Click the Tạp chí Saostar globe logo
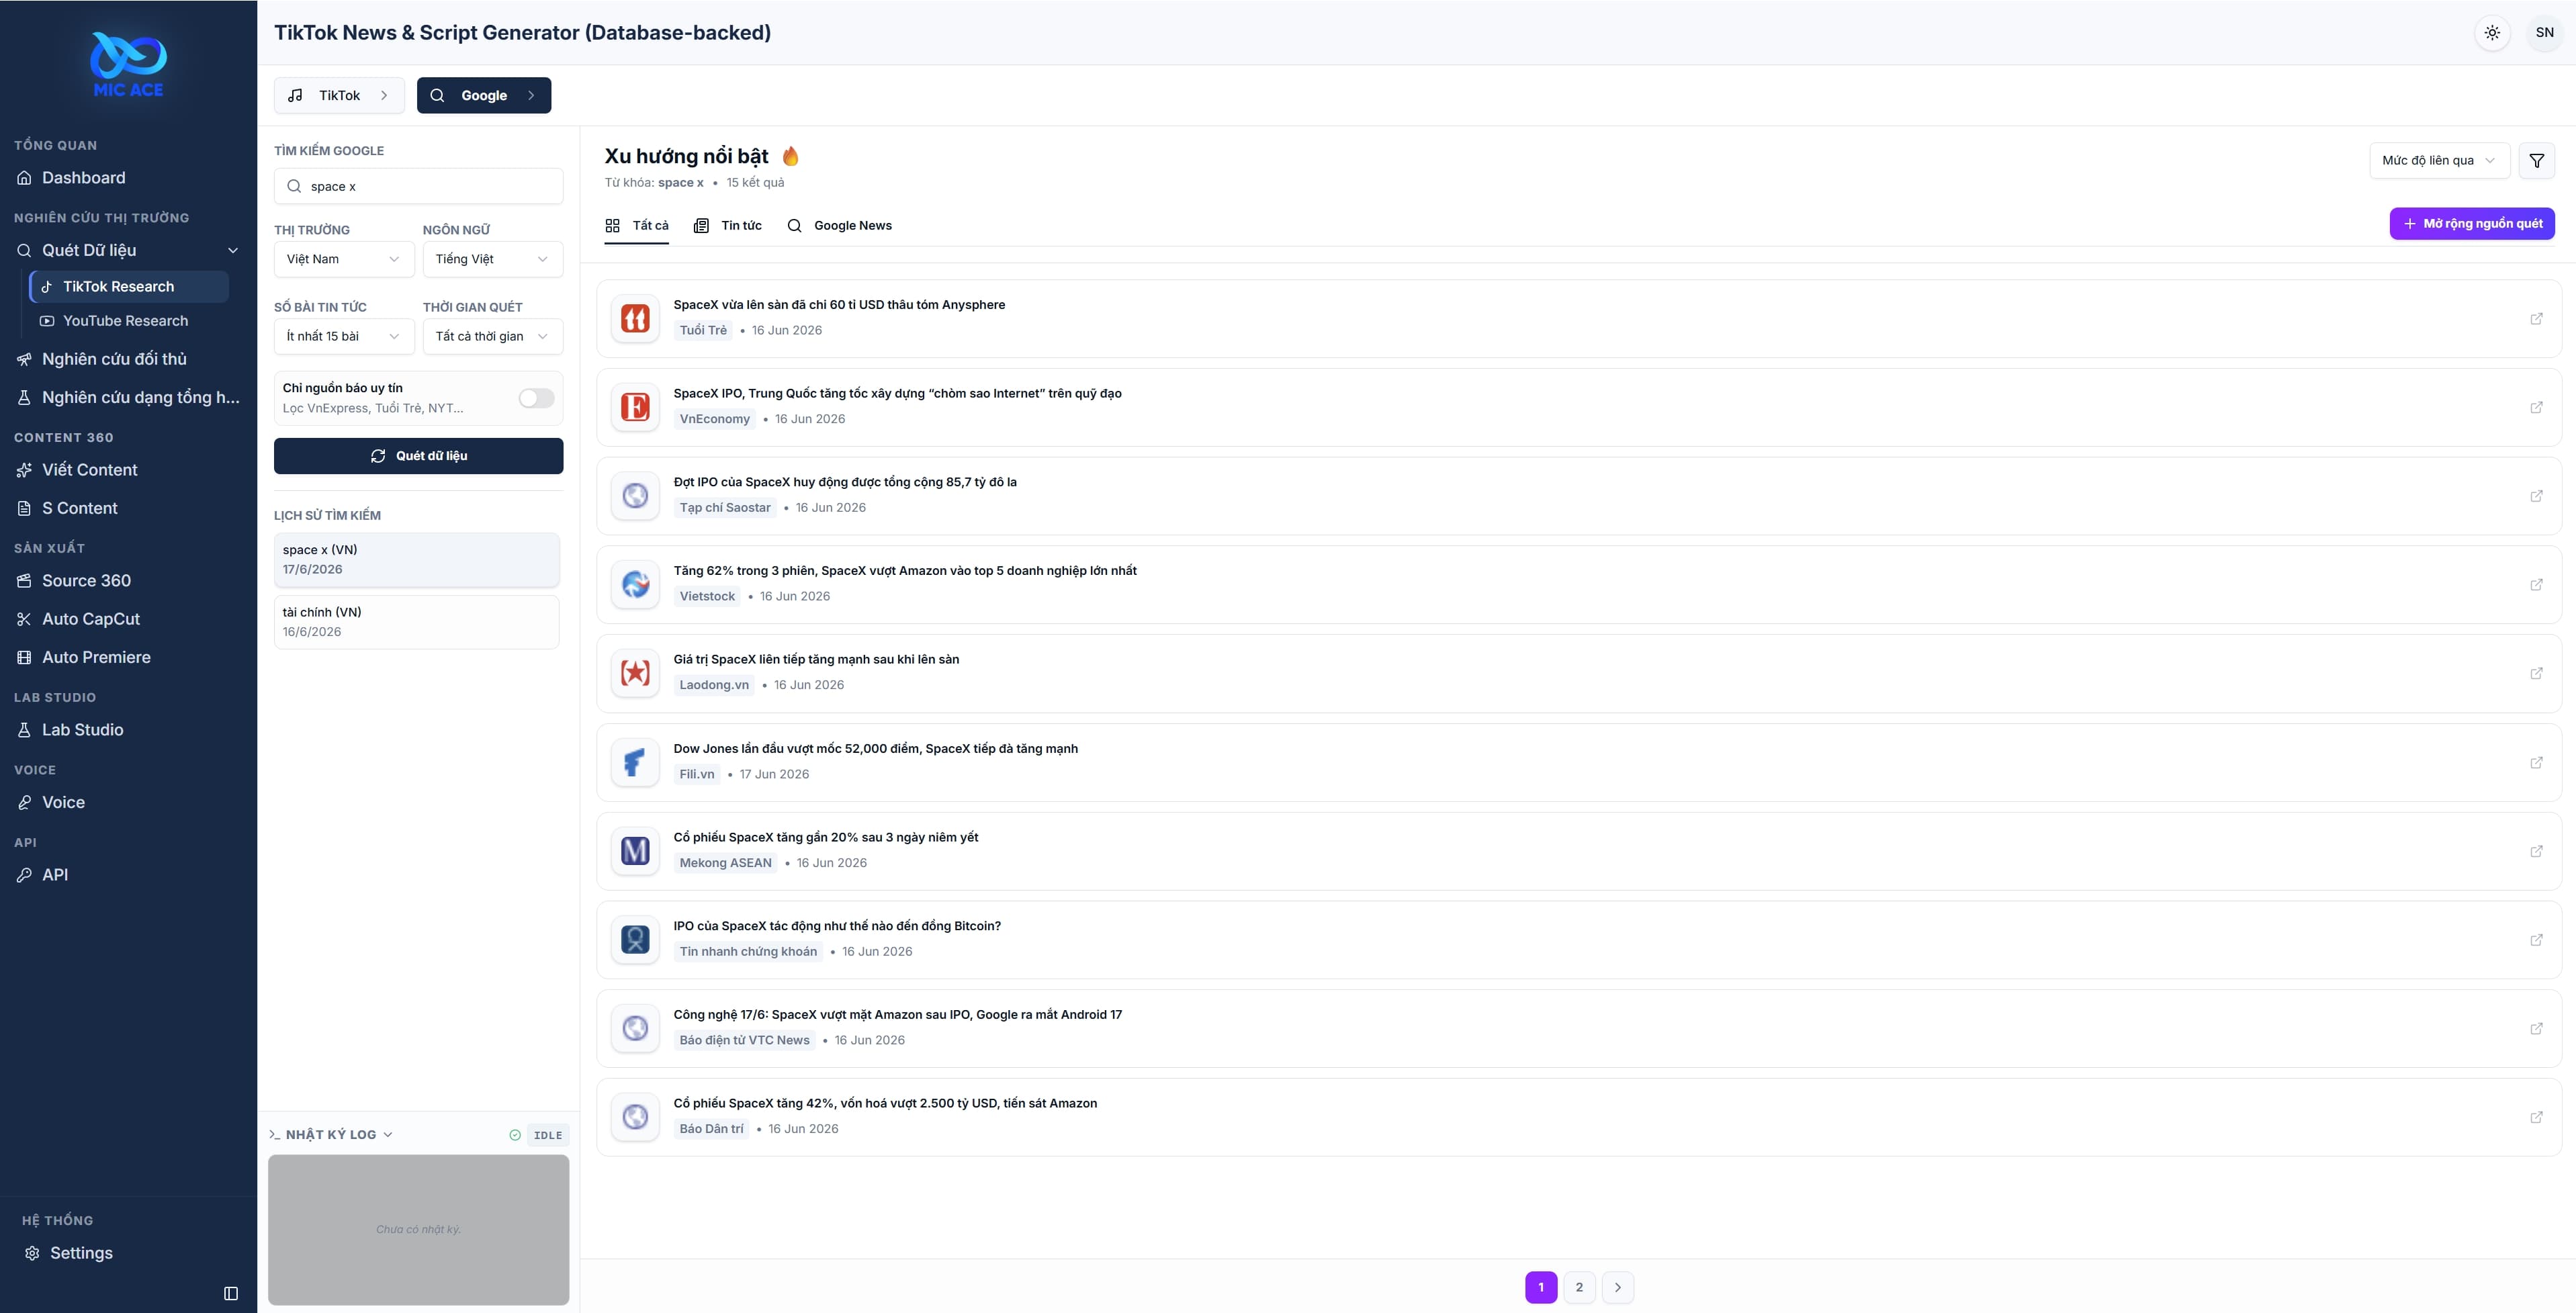 point(635,496)
